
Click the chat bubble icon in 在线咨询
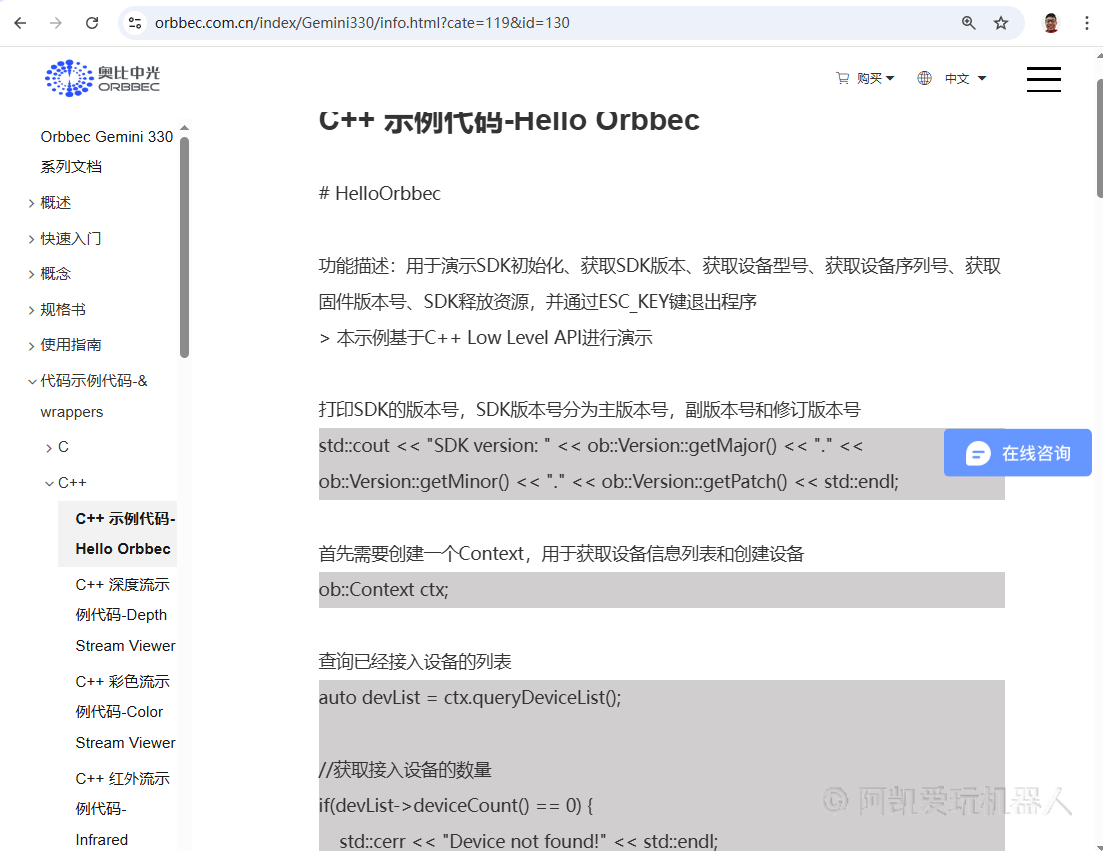pyautogui.click(x=978, y=454)
